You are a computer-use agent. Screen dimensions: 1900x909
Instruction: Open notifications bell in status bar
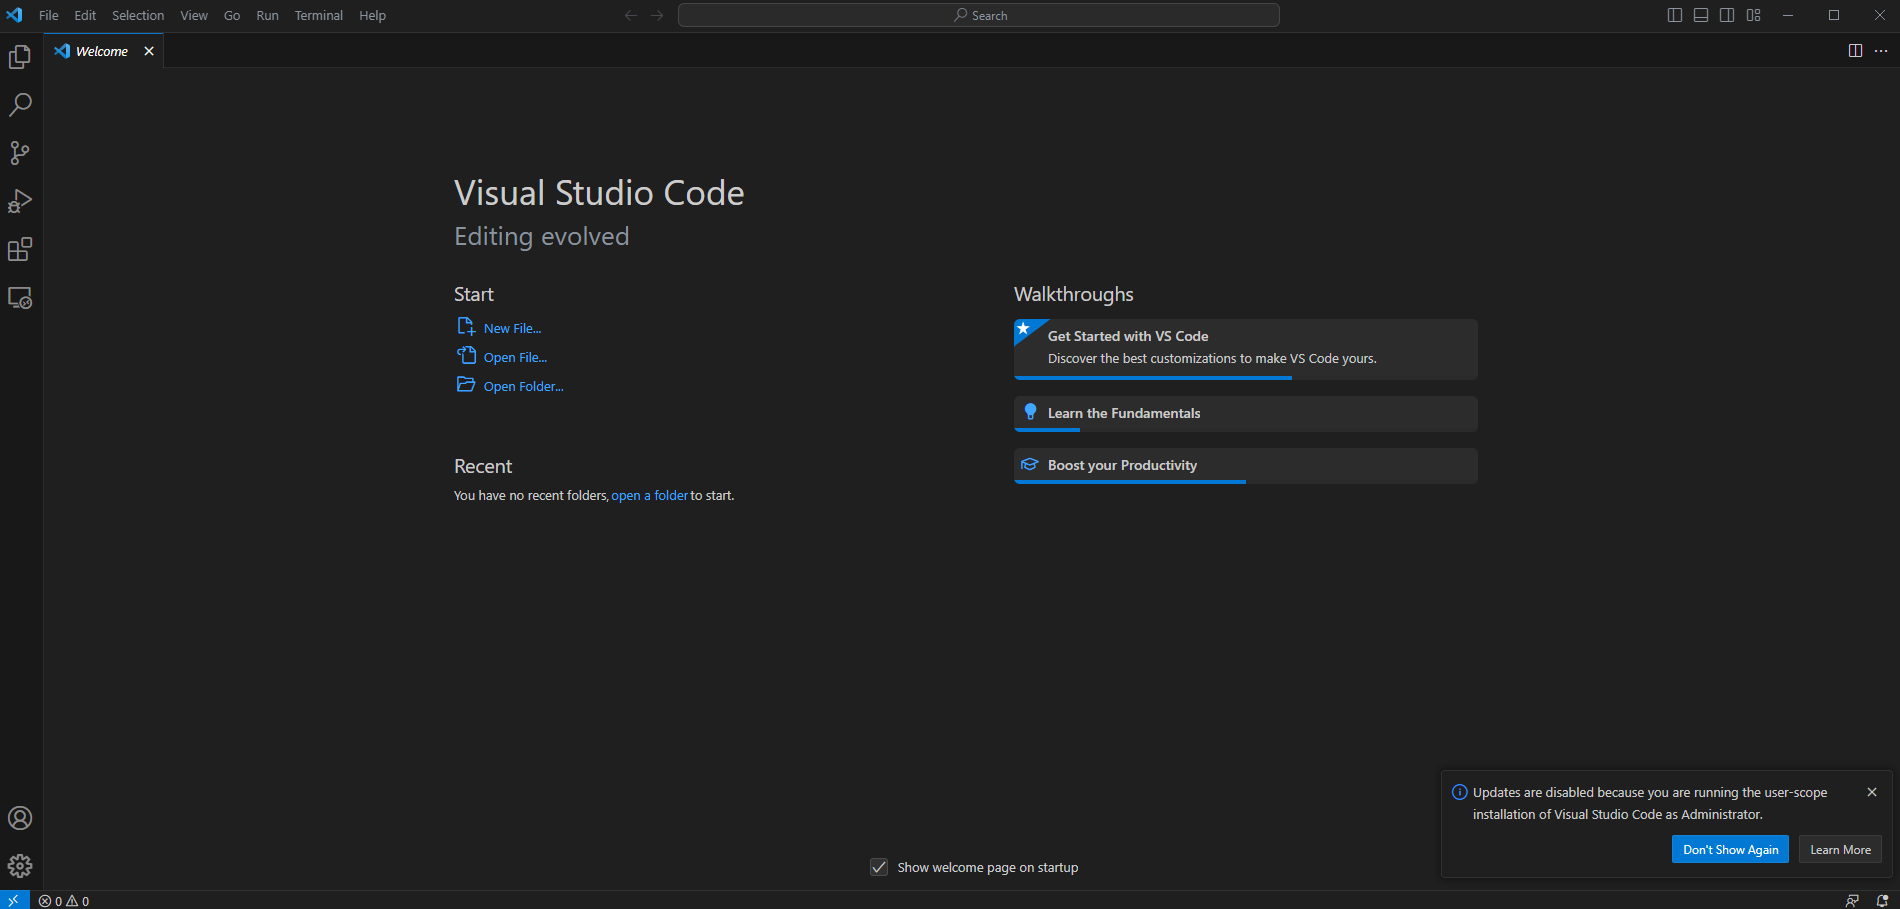[x=1882, y=901]
